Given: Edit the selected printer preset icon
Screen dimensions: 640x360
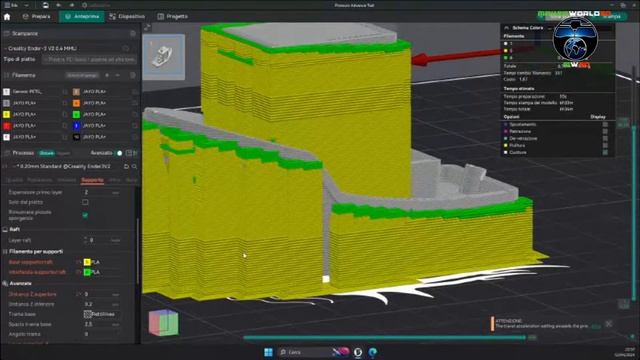Looking at the screenshot, I should click(x=127, y=48).
